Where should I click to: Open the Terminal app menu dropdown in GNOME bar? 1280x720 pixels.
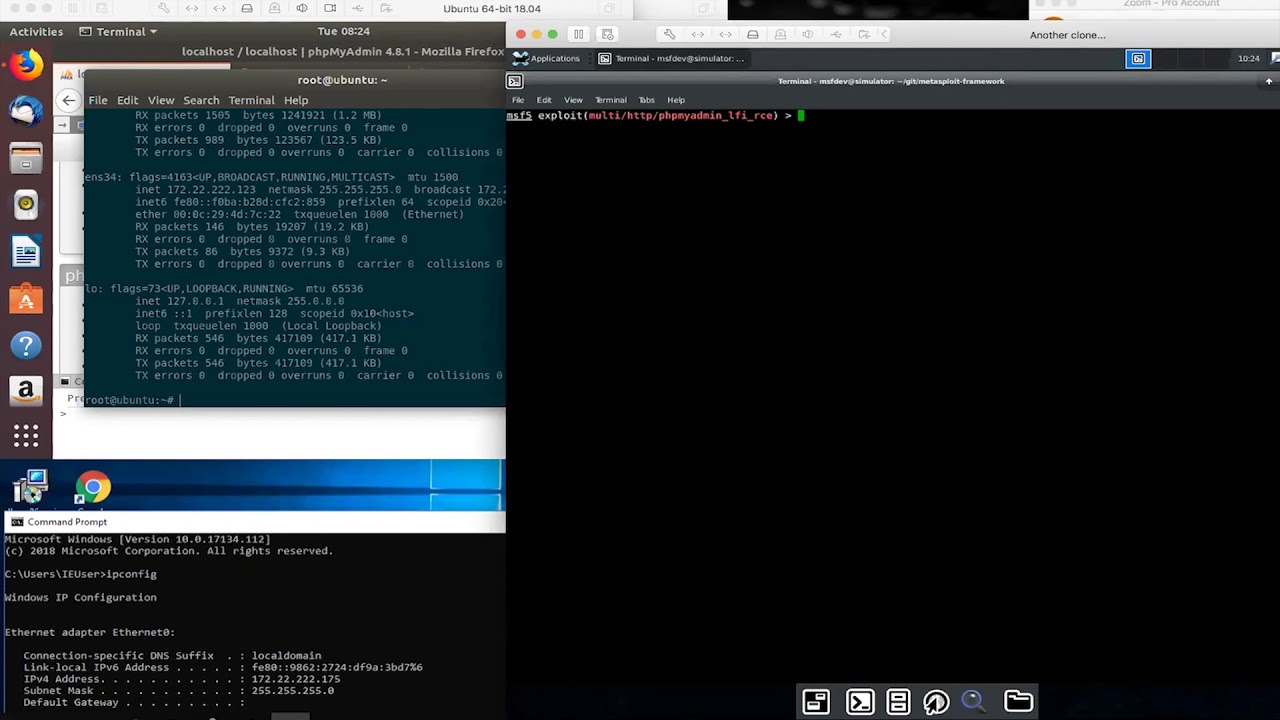[118, 31]
